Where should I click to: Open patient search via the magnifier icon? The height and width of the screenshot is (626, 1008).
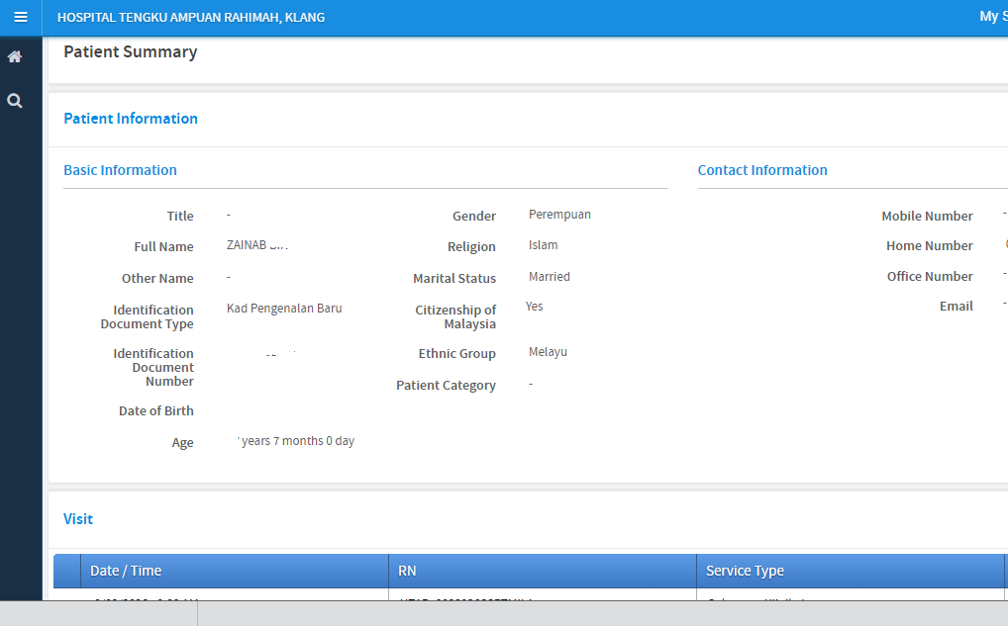click(15, 100)
